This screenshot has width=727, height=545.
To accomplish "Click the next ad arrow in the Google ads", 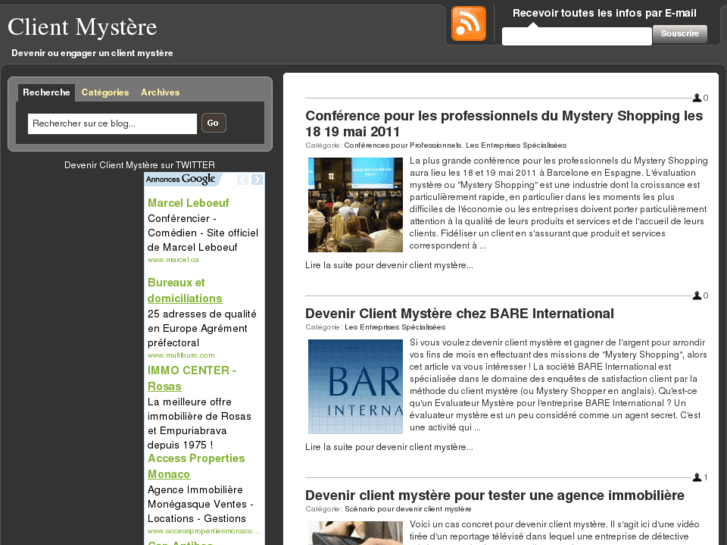I will pyautogui.click(x=257, y=180).
